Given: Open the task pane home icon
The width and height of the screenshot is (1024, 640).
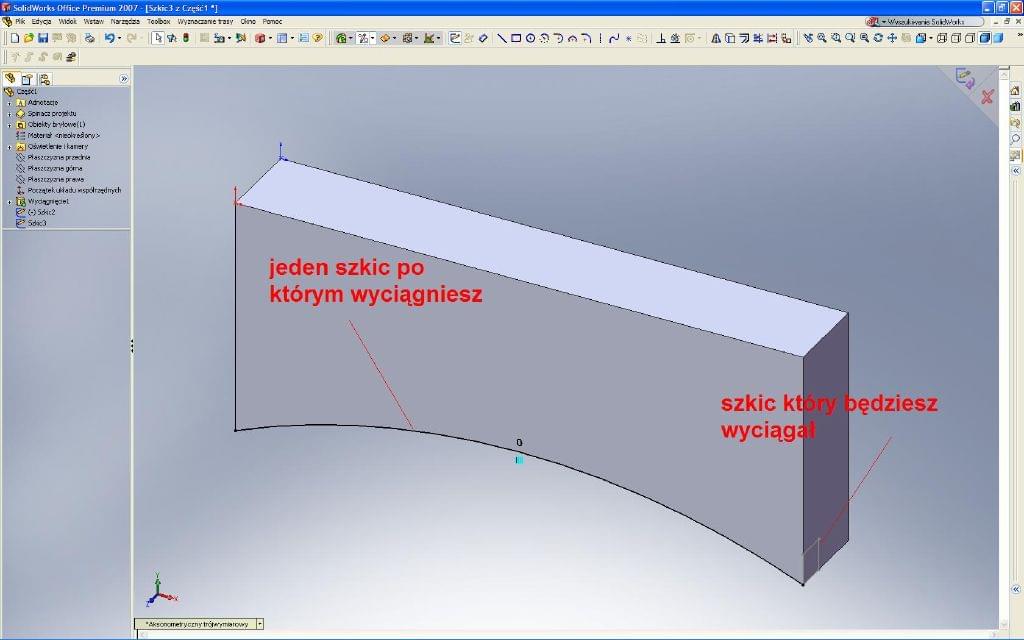Looking at the screenshot, I should (x=1015, y=90).
